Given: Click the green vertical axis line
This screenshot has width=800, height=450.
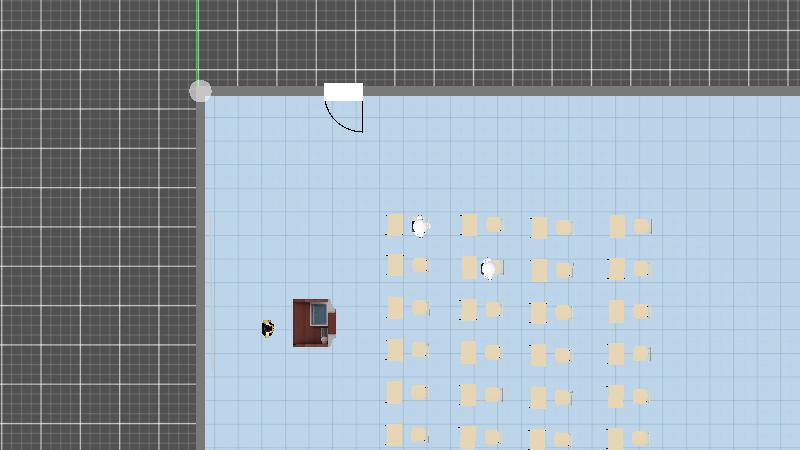Looking at the screenshot, I should (x=197, y=40).
